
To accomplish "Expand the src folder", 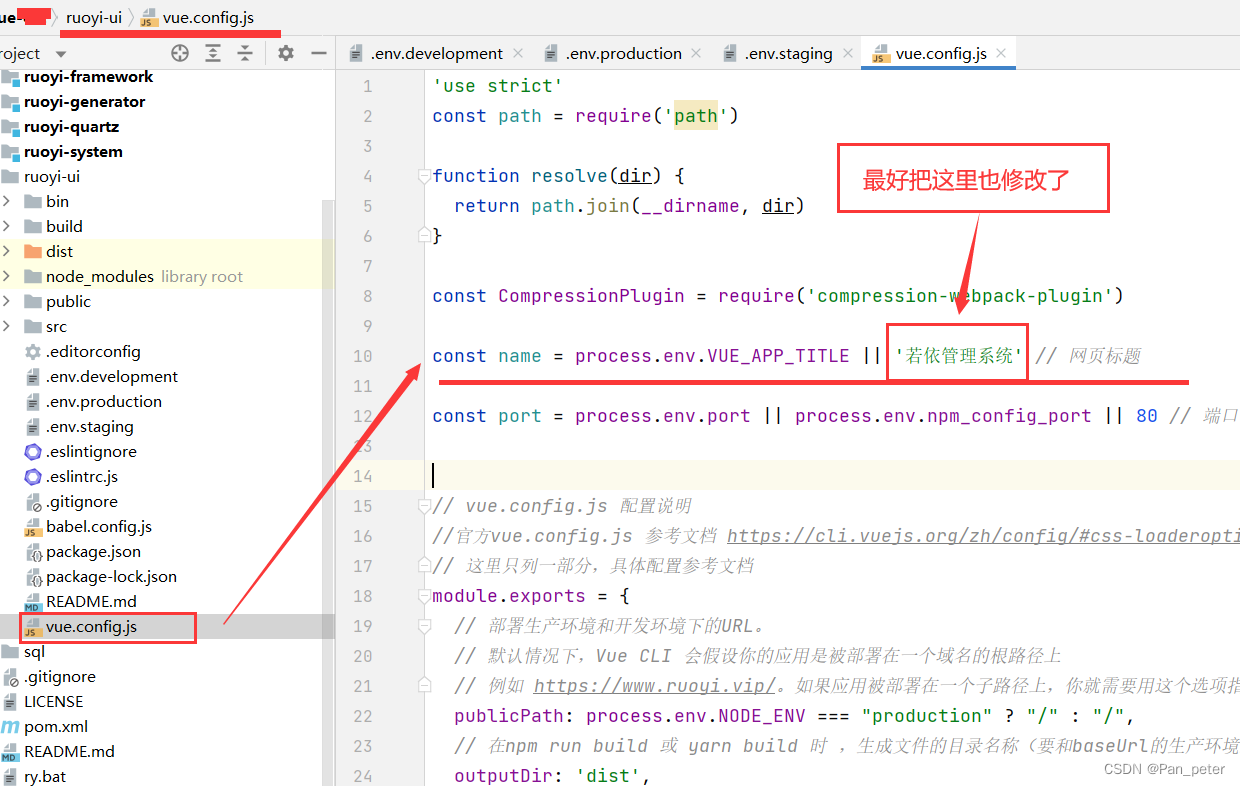I will click(x=6, y=326).
